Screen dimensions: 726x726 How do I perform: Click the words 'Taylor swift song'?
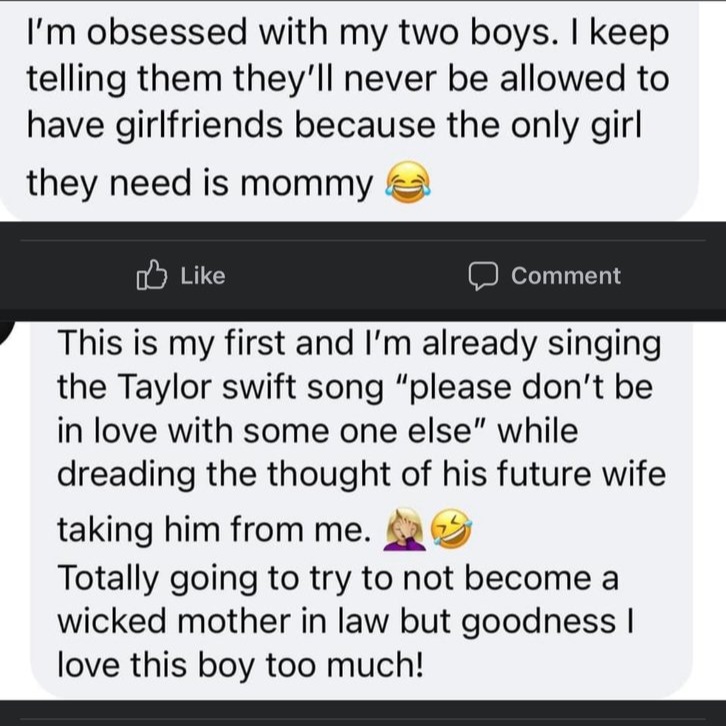point(252,387)
